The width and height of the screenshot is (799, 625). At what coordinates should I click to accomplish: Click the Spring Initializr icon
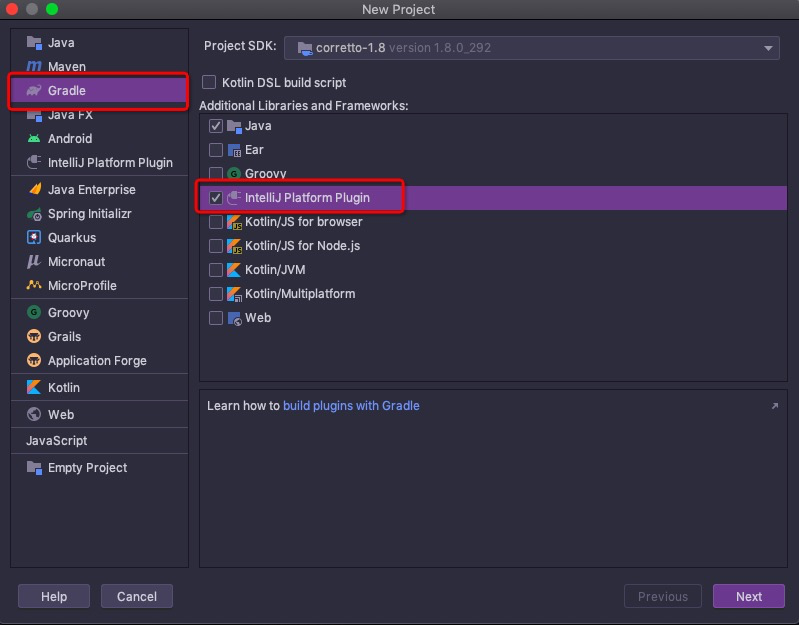coord(34,214)
